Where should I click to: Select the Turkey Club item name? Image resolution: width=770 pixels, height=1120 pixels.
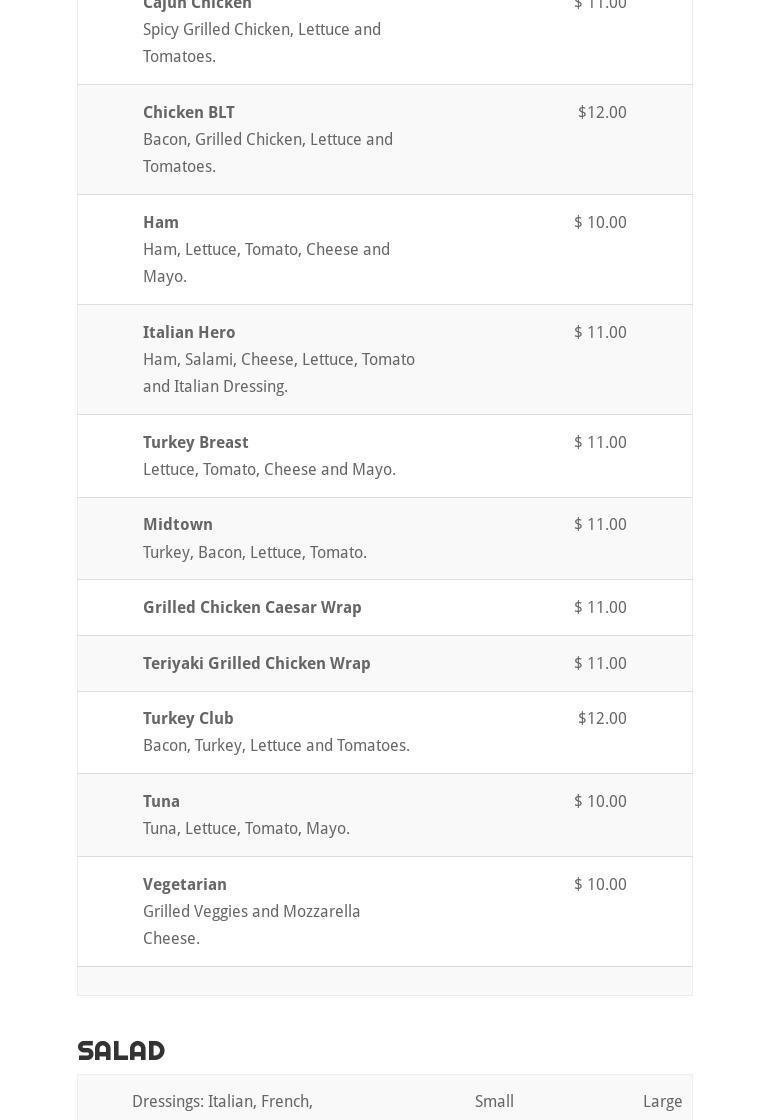[188, 718]
